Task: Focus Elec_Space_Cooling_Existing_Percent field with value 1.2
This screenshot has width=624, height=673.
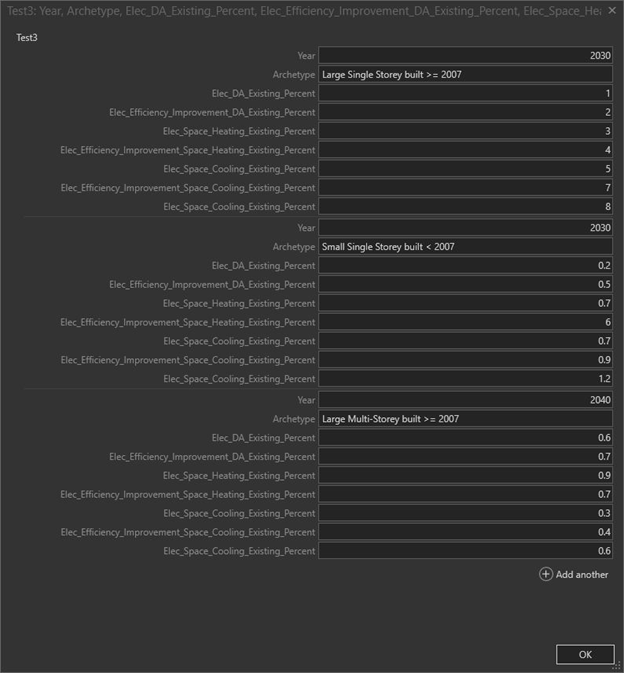Action: pos(465,379)
